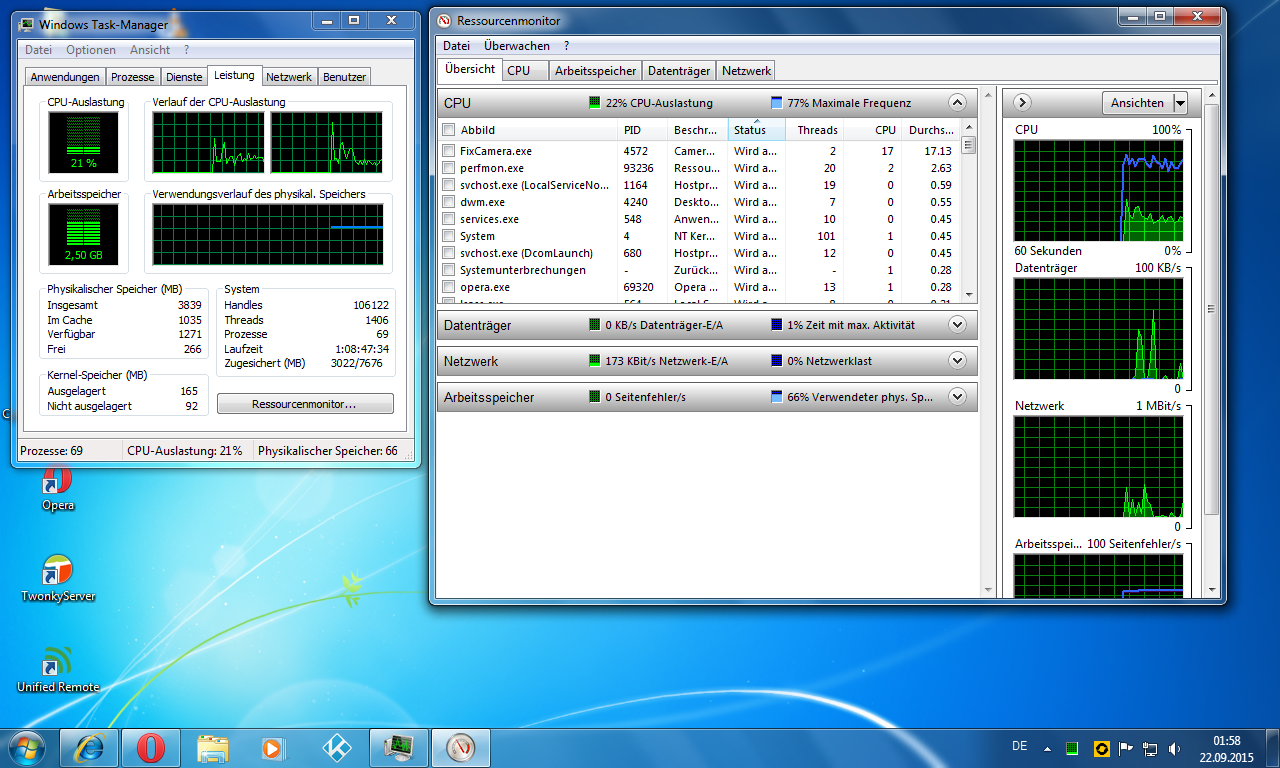Show hidden tray icons arrow

[1047, 748]
